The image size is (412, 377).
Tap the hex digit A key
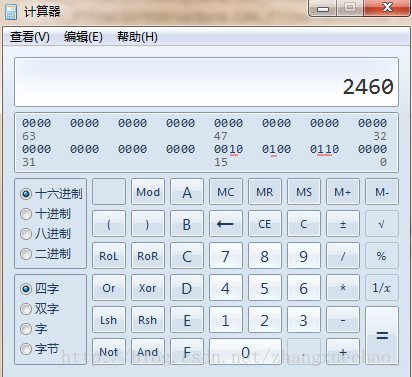click(187, 192)
